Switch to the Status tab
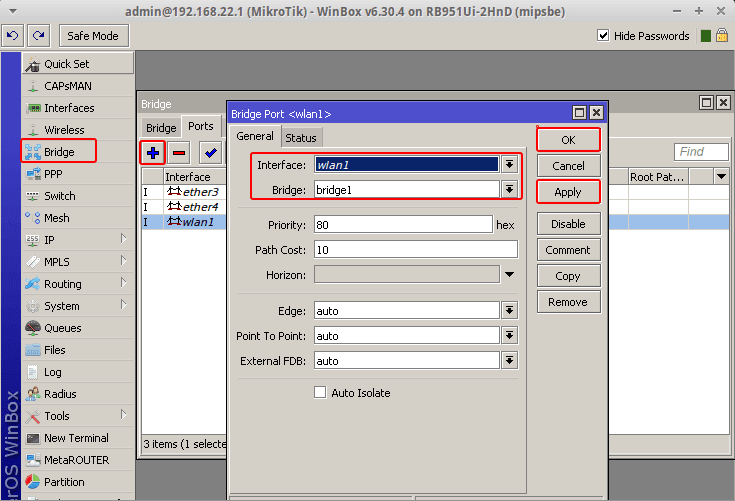 click(x=301, y=138)
